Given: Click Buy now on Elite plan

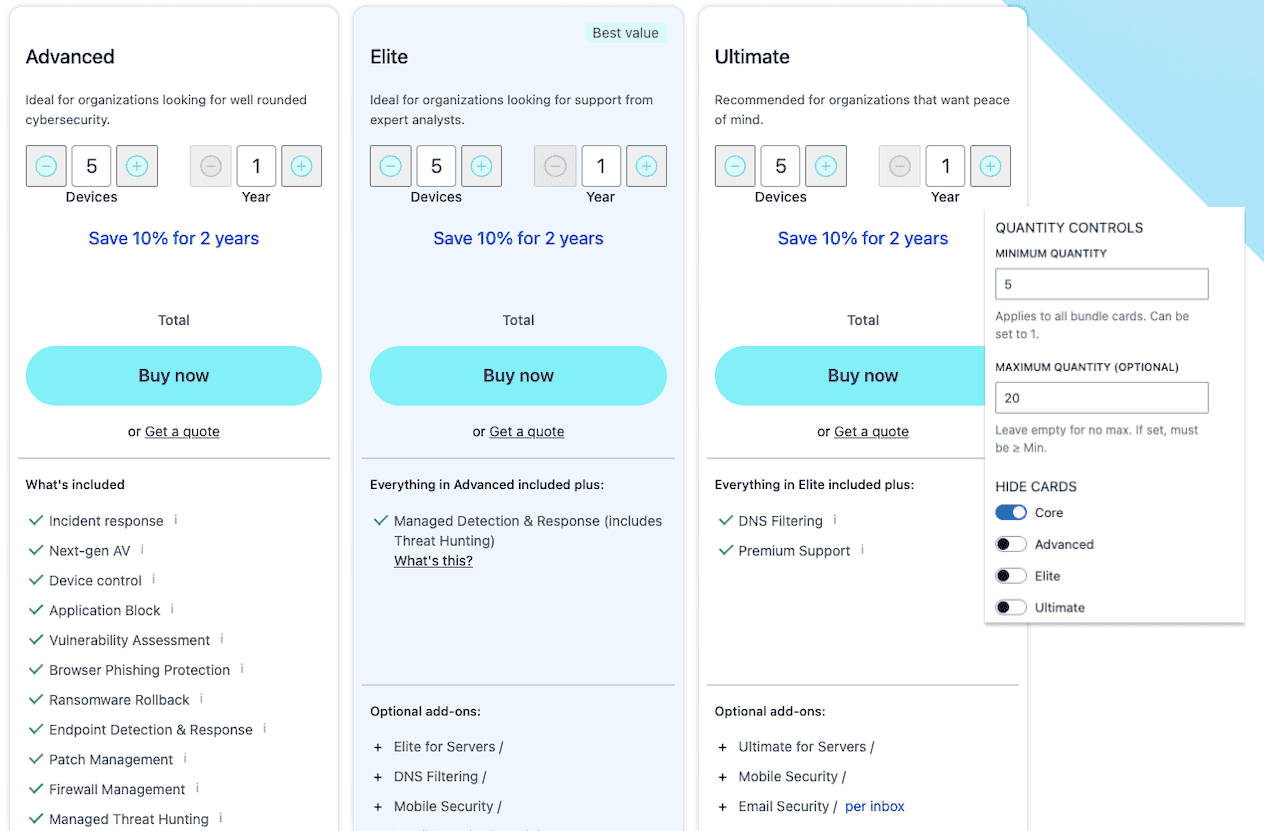Looking at the screenshot, I should (518, 376).
